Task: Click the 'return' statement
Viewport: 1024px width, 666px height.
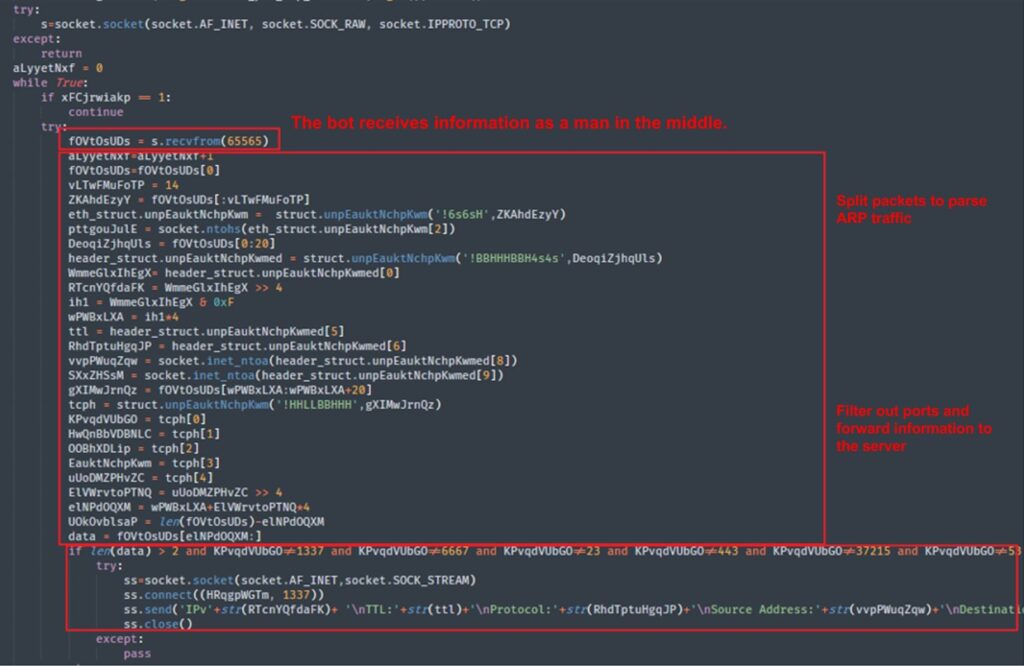Action: [61, 54]
